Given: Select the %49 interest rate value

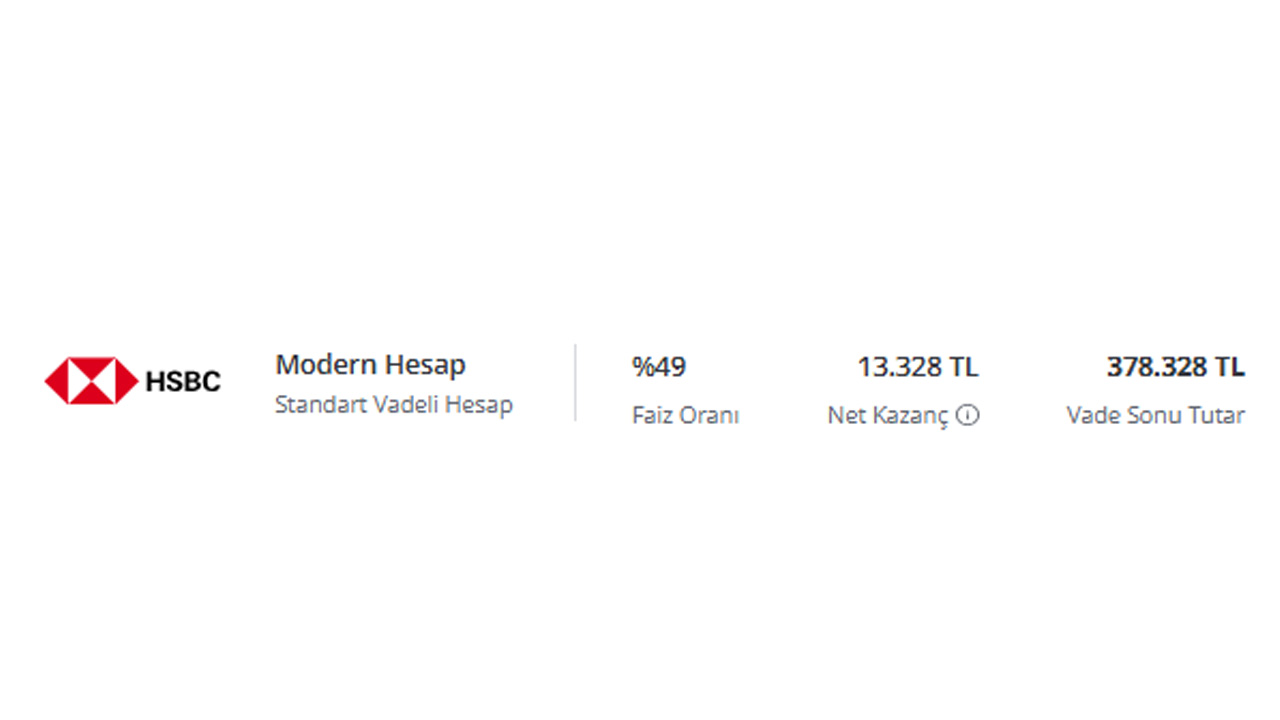Looking at the screenshot, I should click(659, 367).
